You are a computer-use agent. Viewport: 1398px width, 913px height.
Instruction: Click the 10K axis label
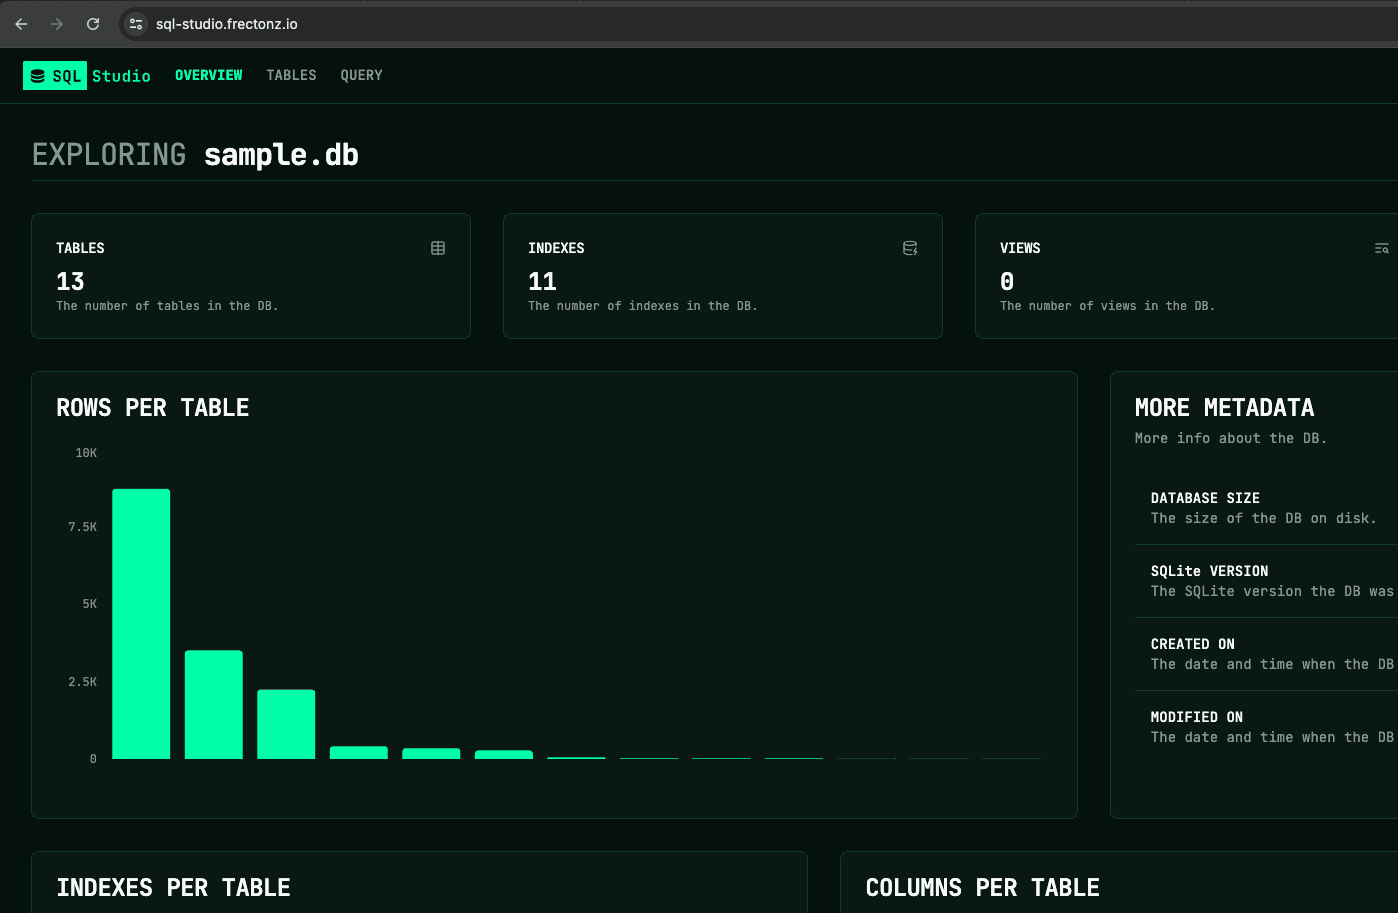click(86, 453)
